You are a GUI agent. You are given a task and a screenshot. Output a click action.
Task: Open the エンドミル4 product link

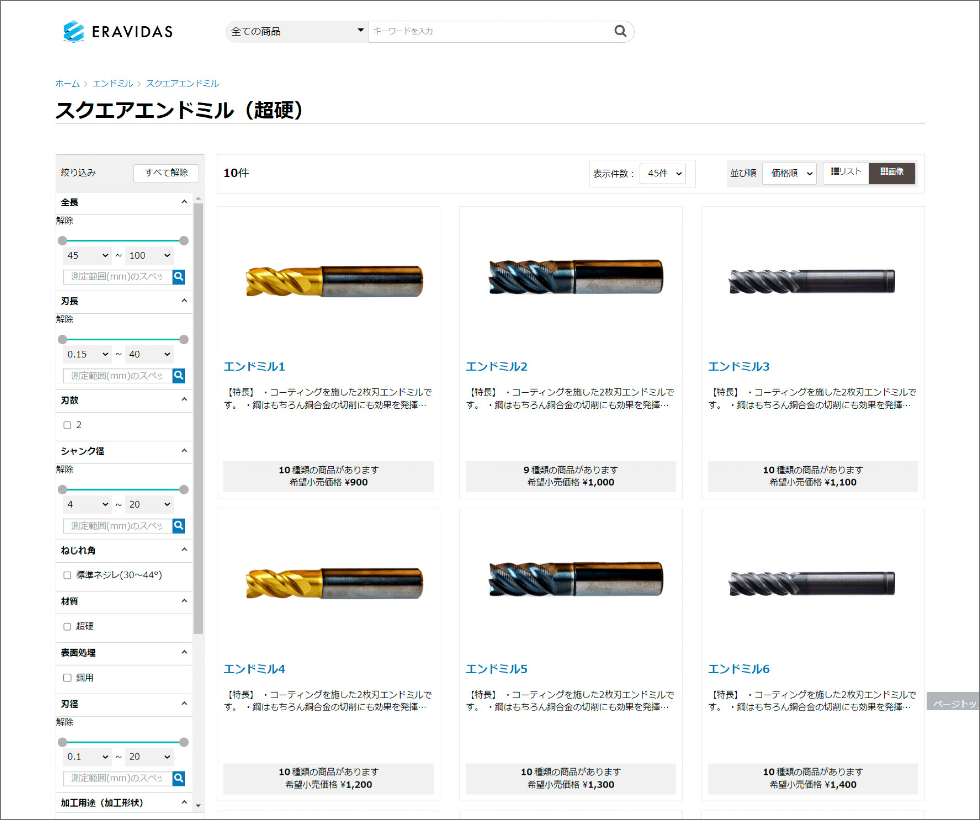coord(254,669)
